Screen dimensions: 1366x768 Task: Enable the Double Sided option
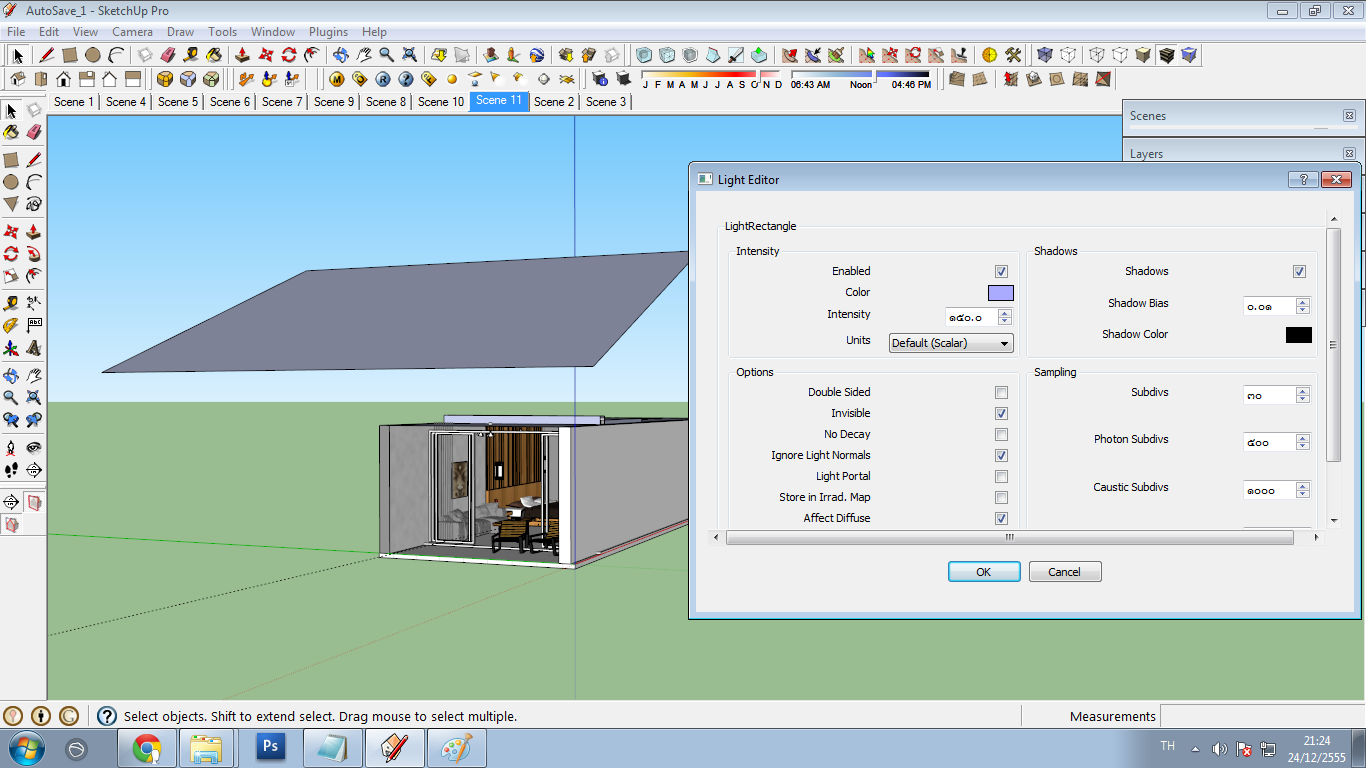pos(1001,393)
